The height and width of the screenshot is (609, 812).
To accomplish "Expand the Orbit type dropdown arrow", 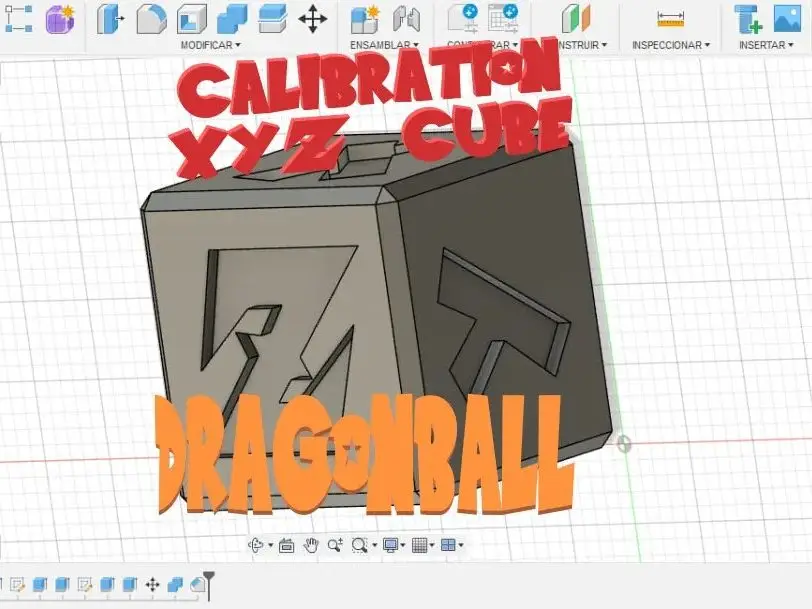I will point(270,545).
